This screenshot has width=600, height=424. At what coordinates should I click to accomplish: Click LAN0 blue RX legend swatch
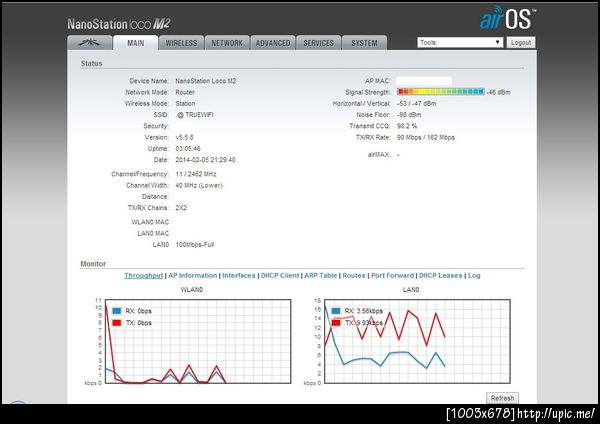(x=336, y=311)
